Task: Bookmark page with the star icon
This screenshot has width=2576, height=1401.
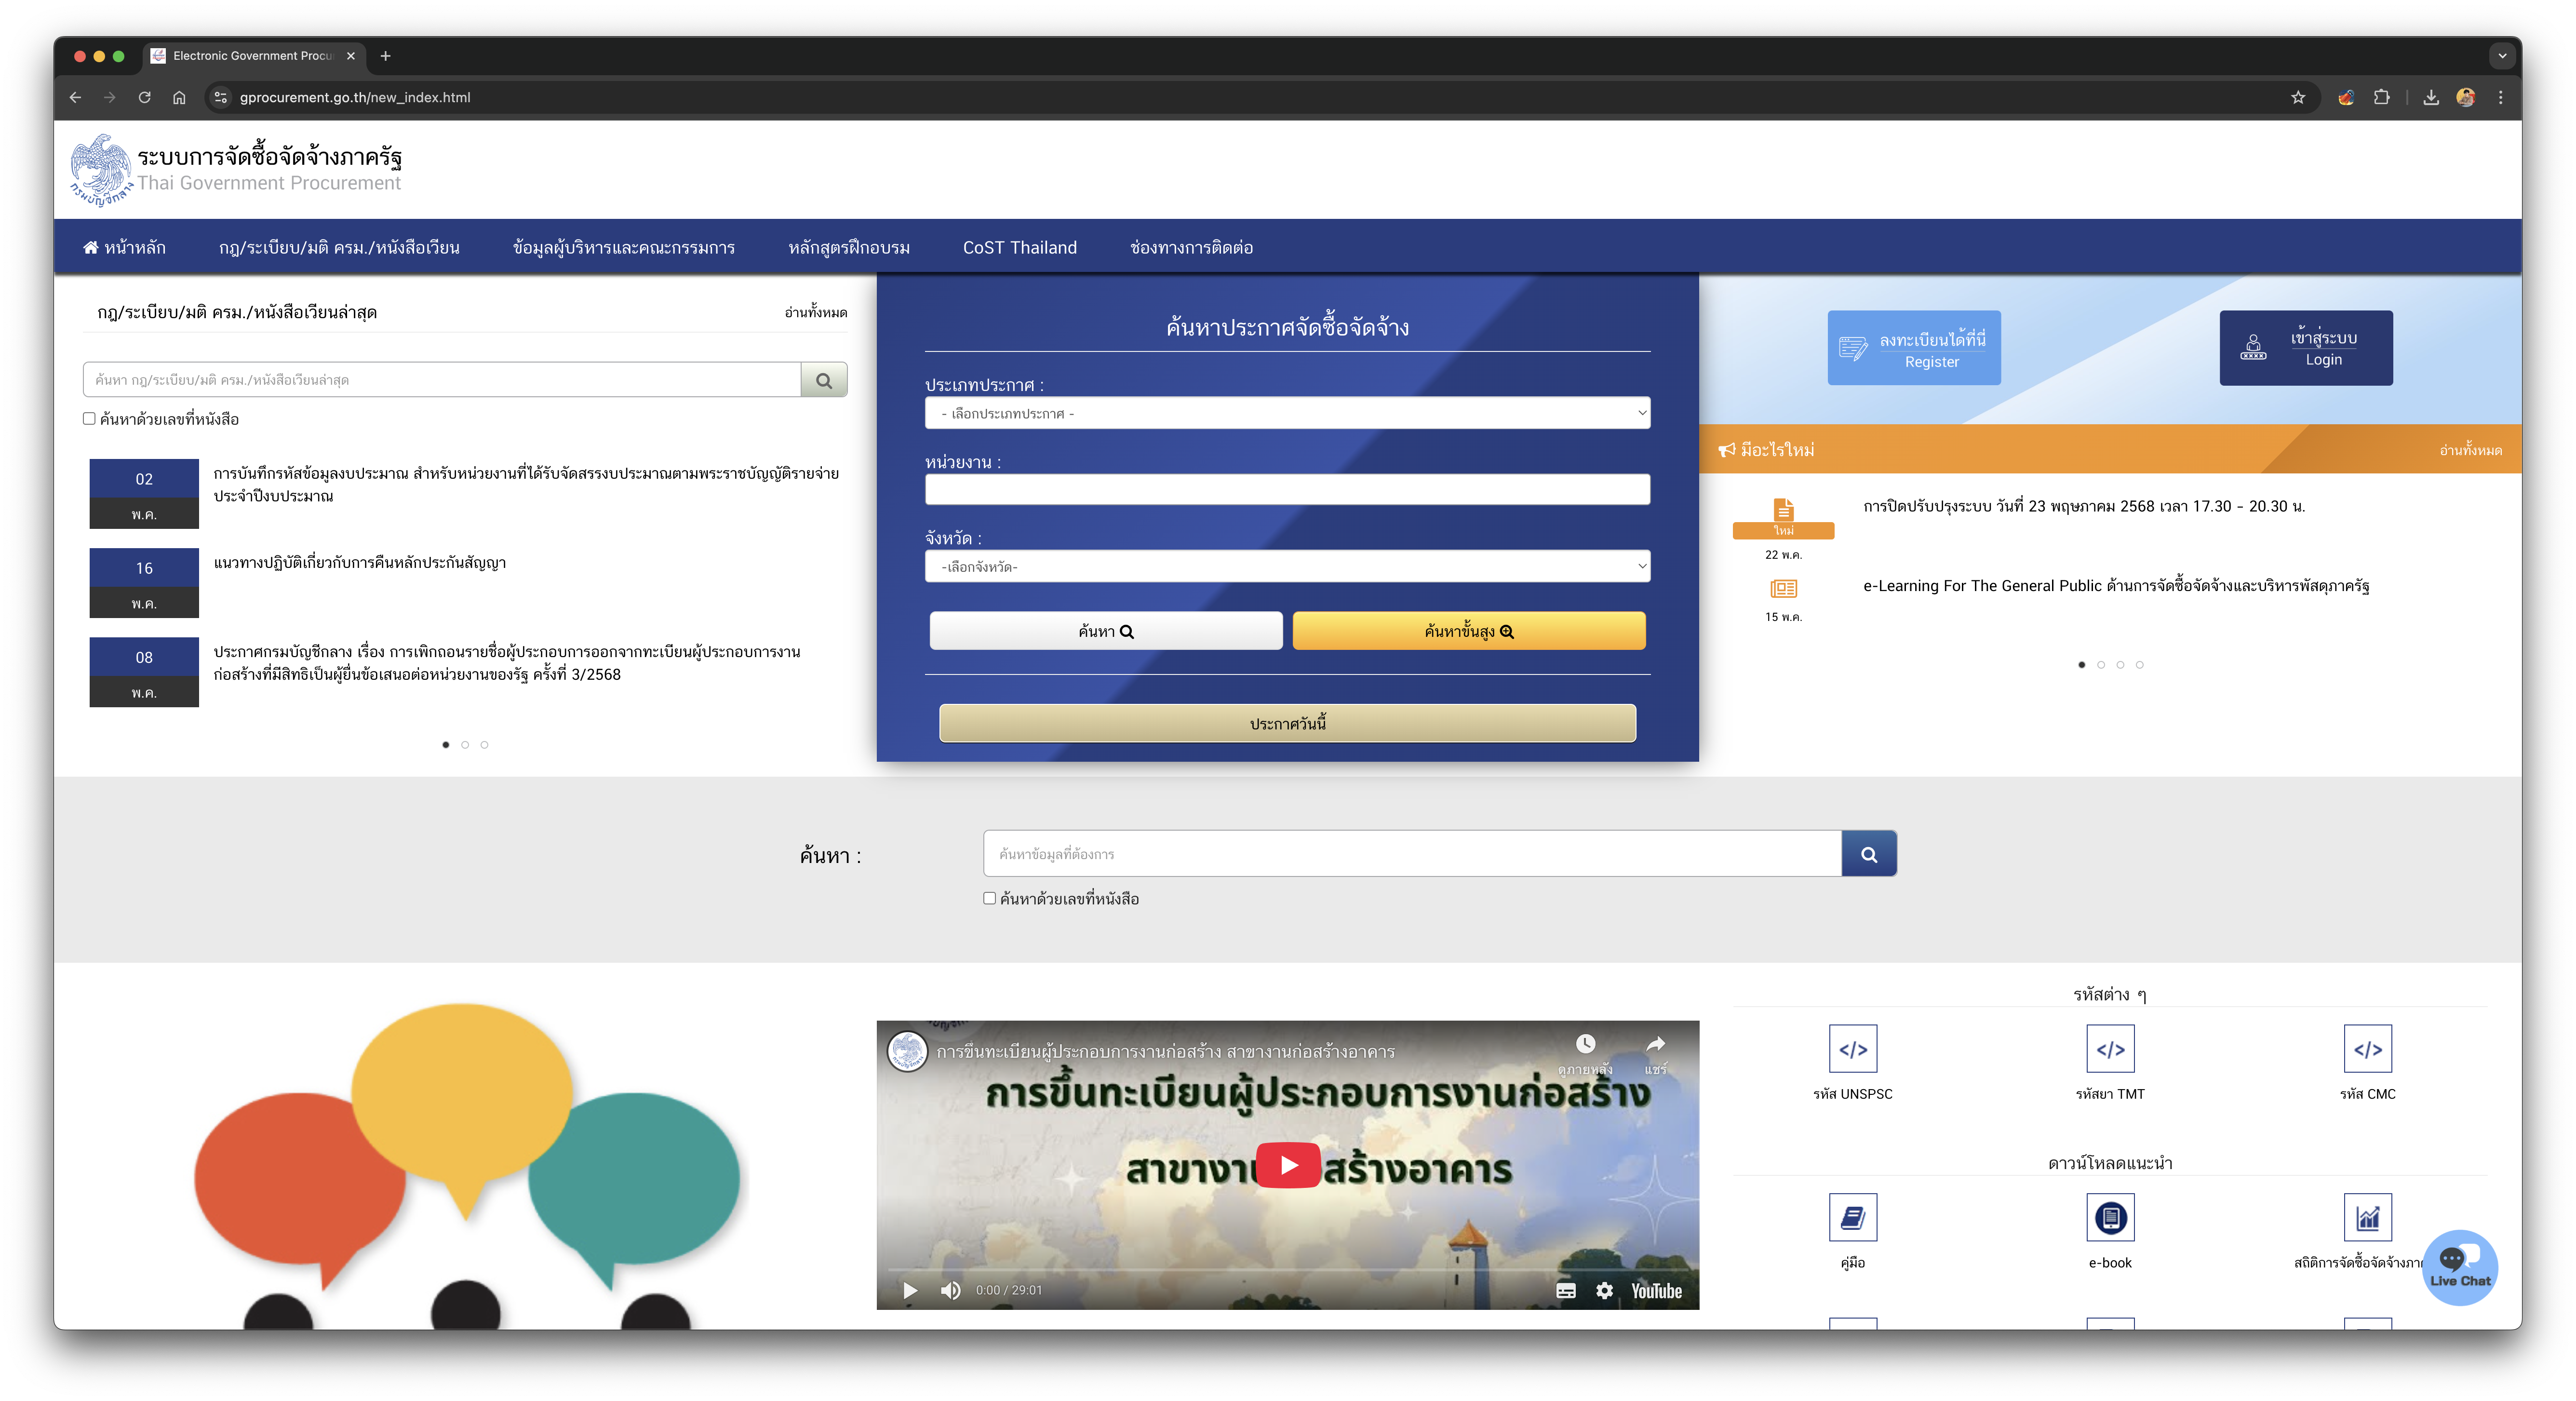Action: [x=2297, y=97]
